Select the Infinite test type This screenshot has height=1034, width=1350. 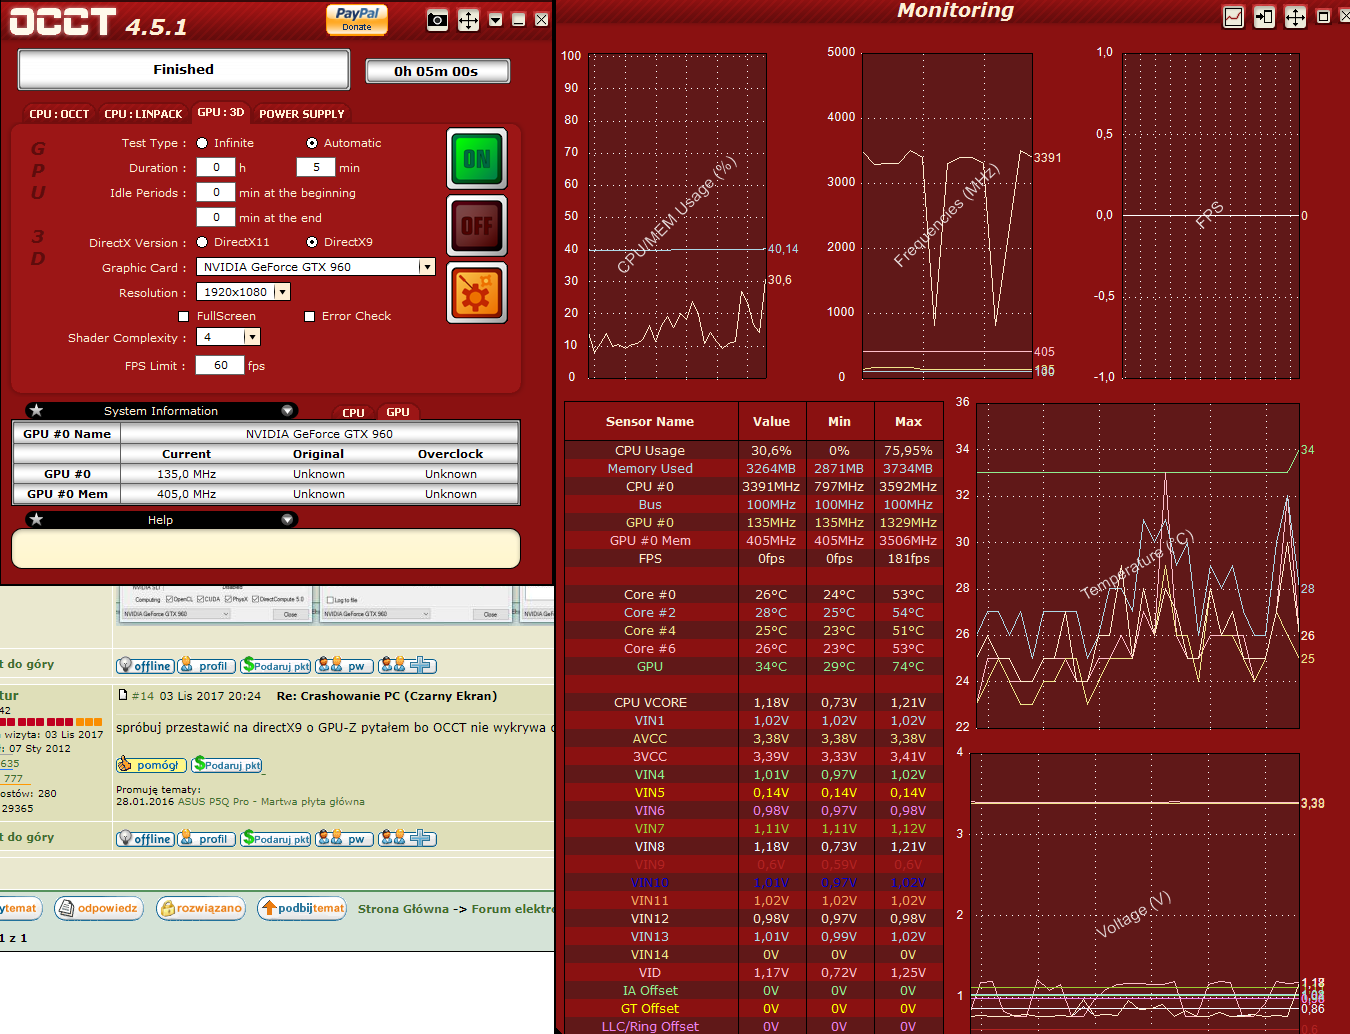[202, 143]
